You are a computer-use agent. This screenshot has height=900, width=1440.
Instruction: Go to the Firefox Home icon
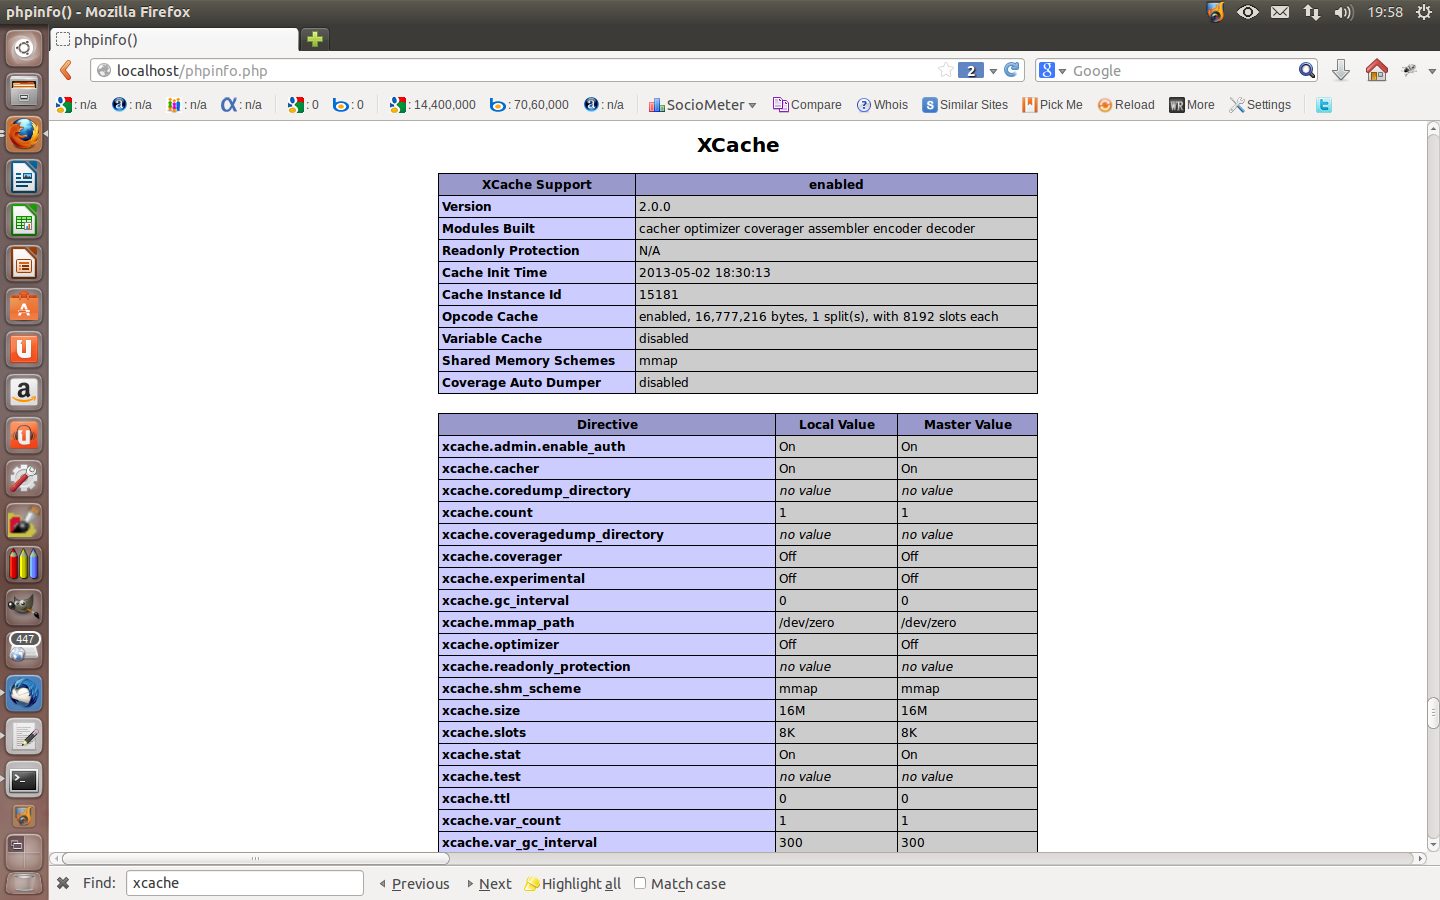coord(1377,70)
